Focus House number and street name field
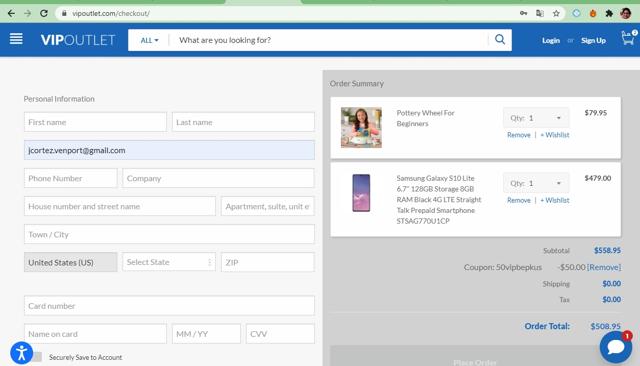 (x=120, y=206)
